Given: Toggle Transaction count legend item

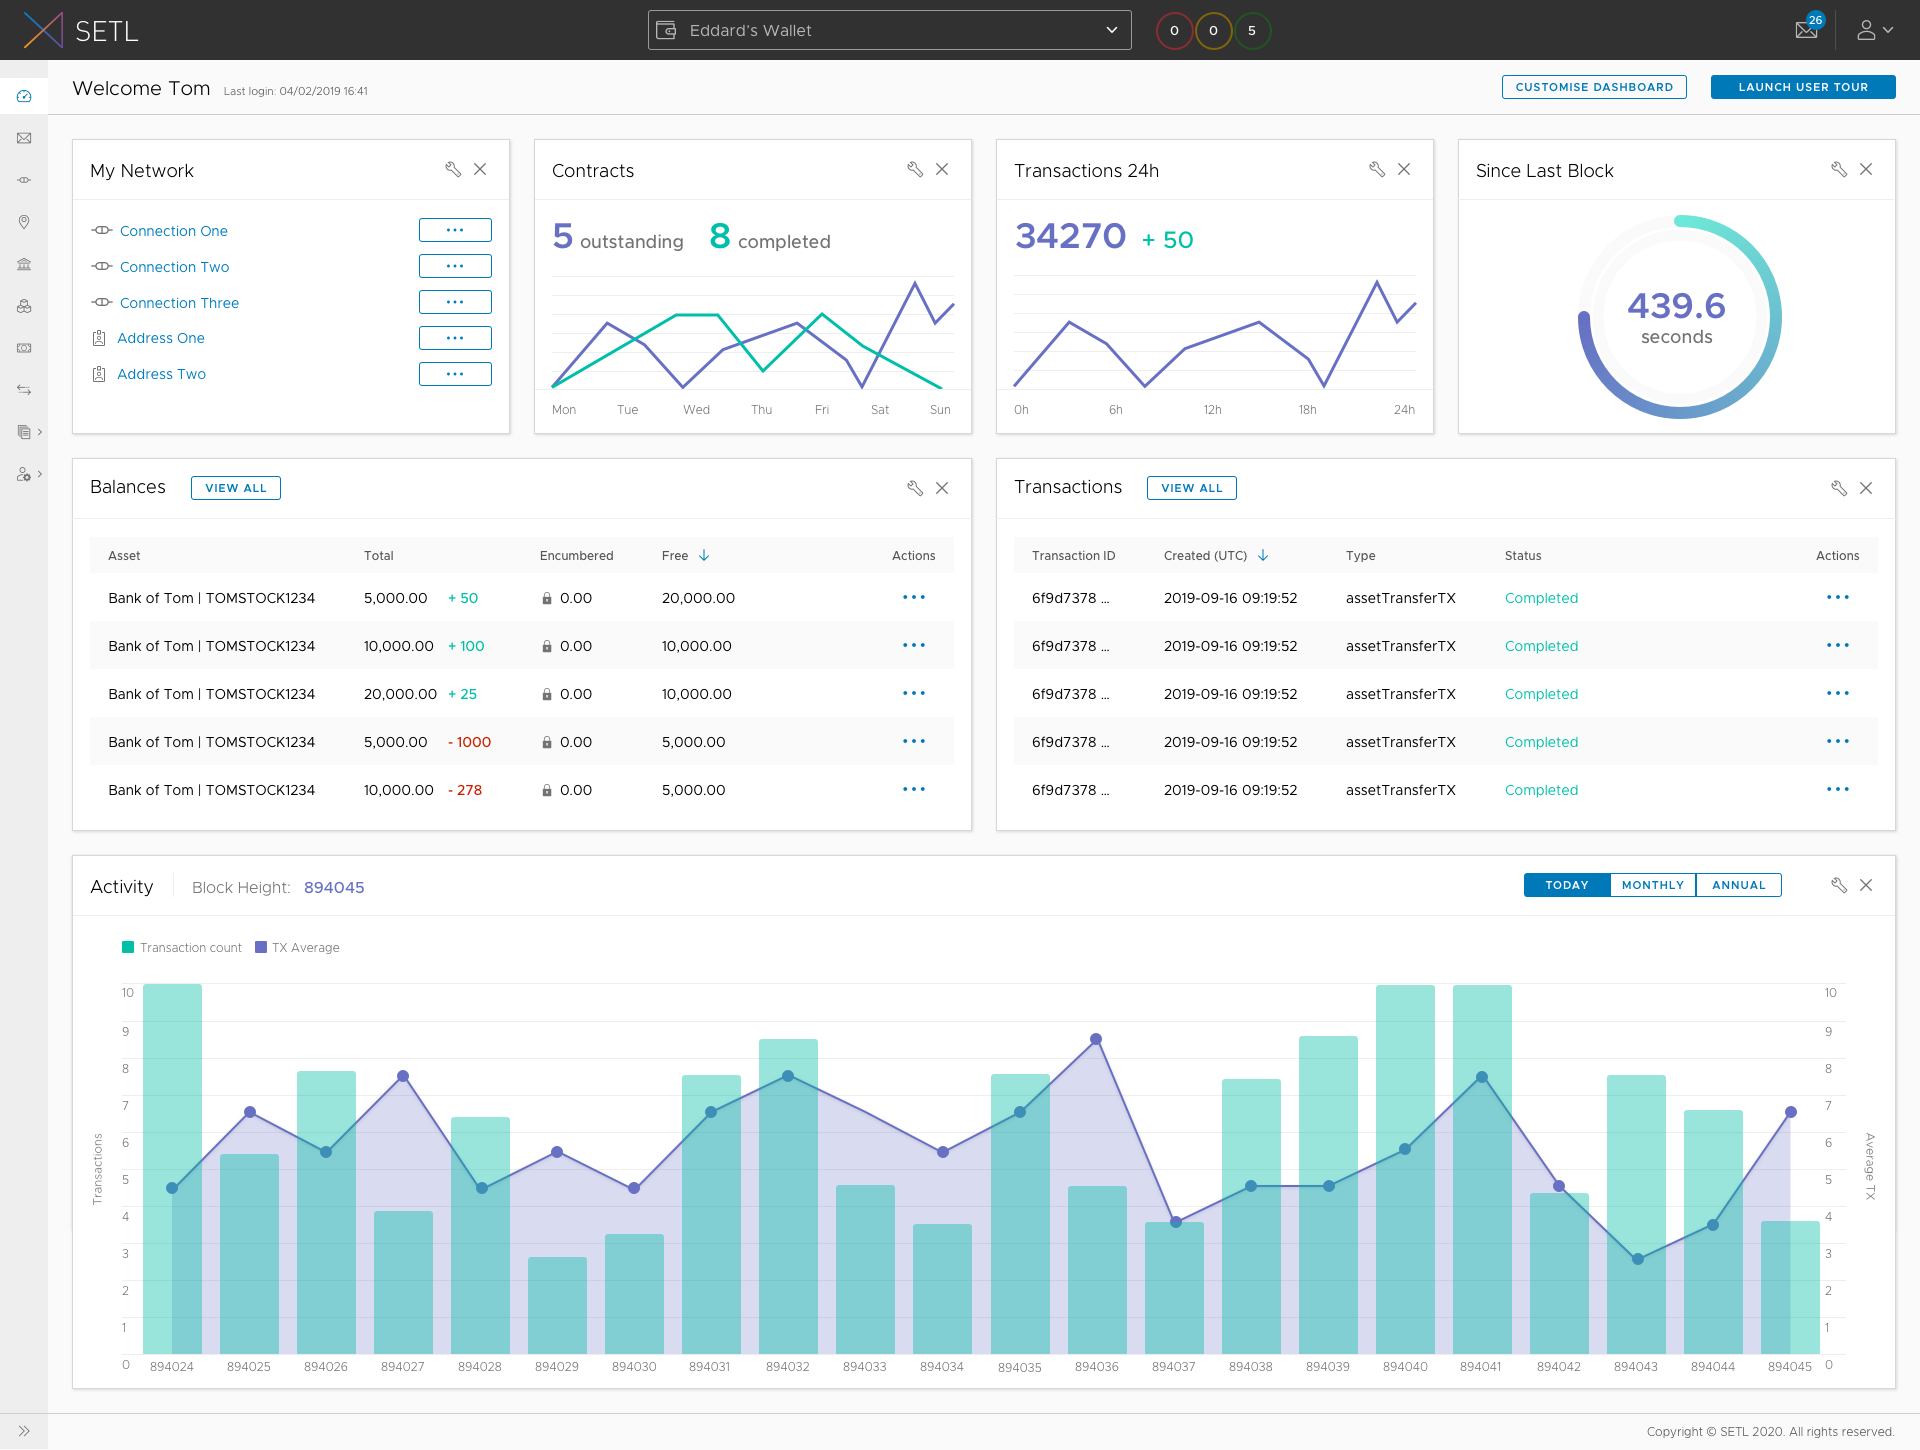Looking at the screenshot, I should click(x=182, y=948).
